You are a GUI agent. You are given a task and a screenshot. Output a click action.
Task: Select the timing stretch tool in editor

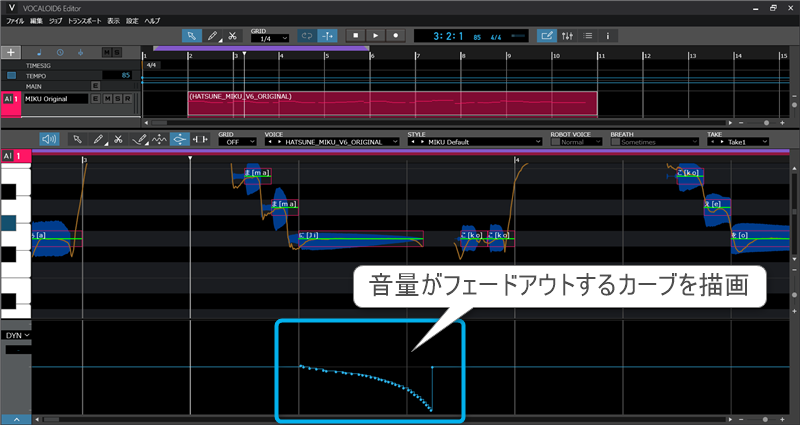coord(200,139)
